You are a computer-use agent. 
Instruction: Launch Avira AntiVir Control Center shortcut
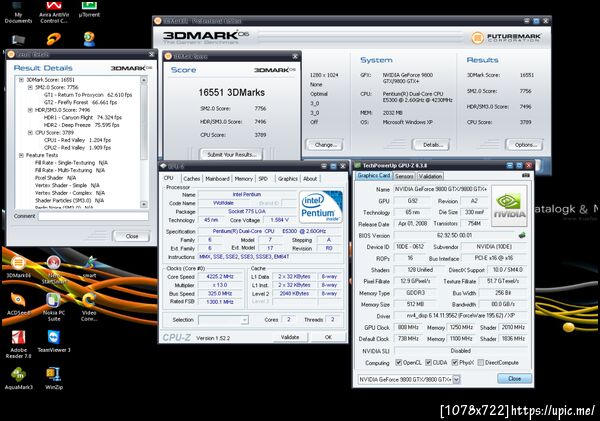54,12
